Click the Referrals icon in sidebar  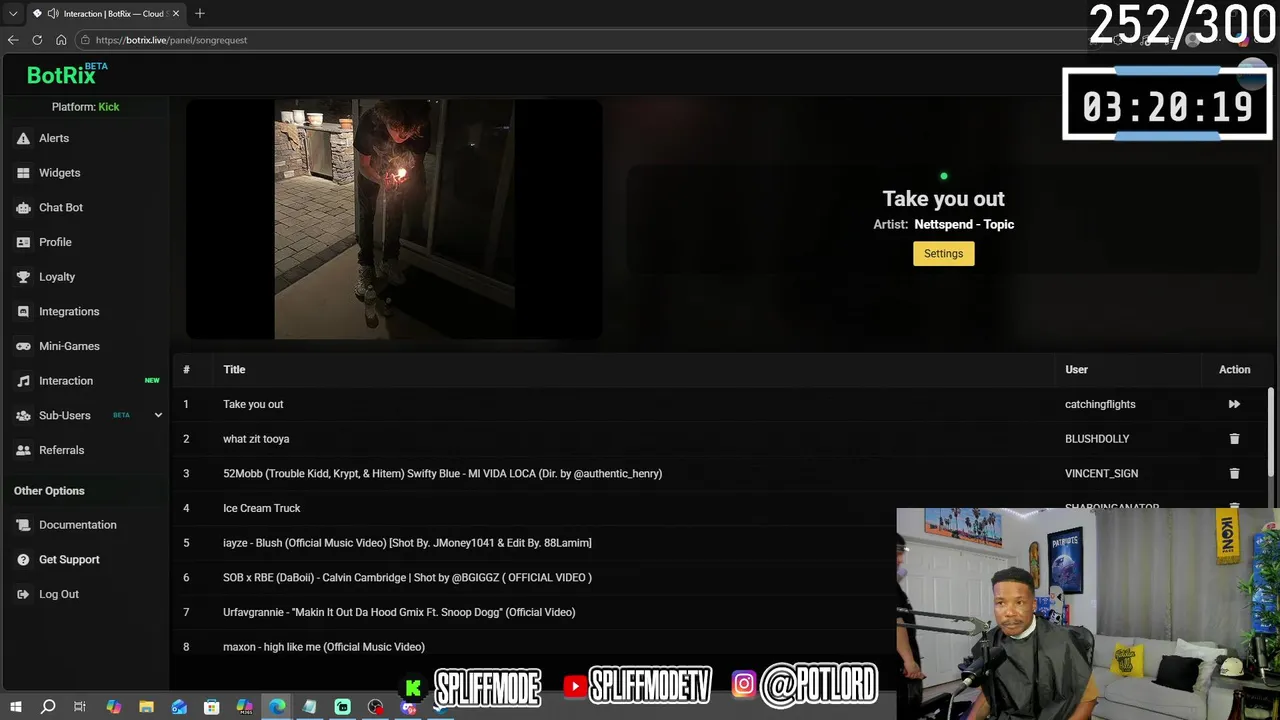[x=23, y=450]
